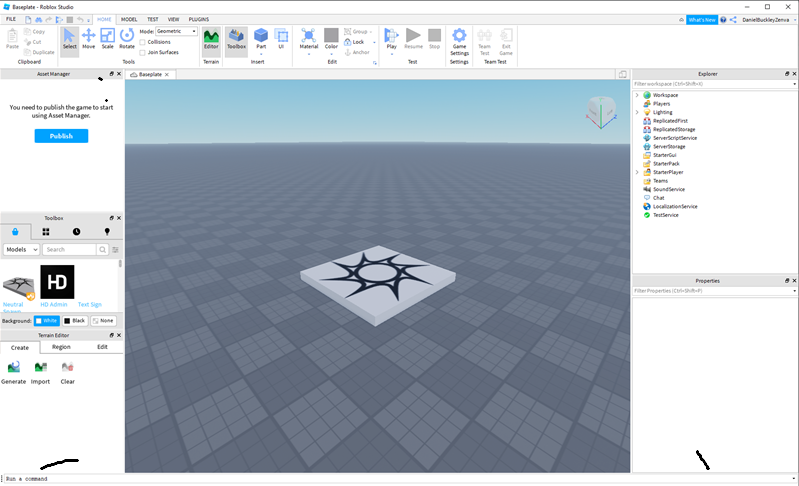Open the Text Sign model link
Image resolution: width=799 pixels, height=486 pixels.
(90, 305)
